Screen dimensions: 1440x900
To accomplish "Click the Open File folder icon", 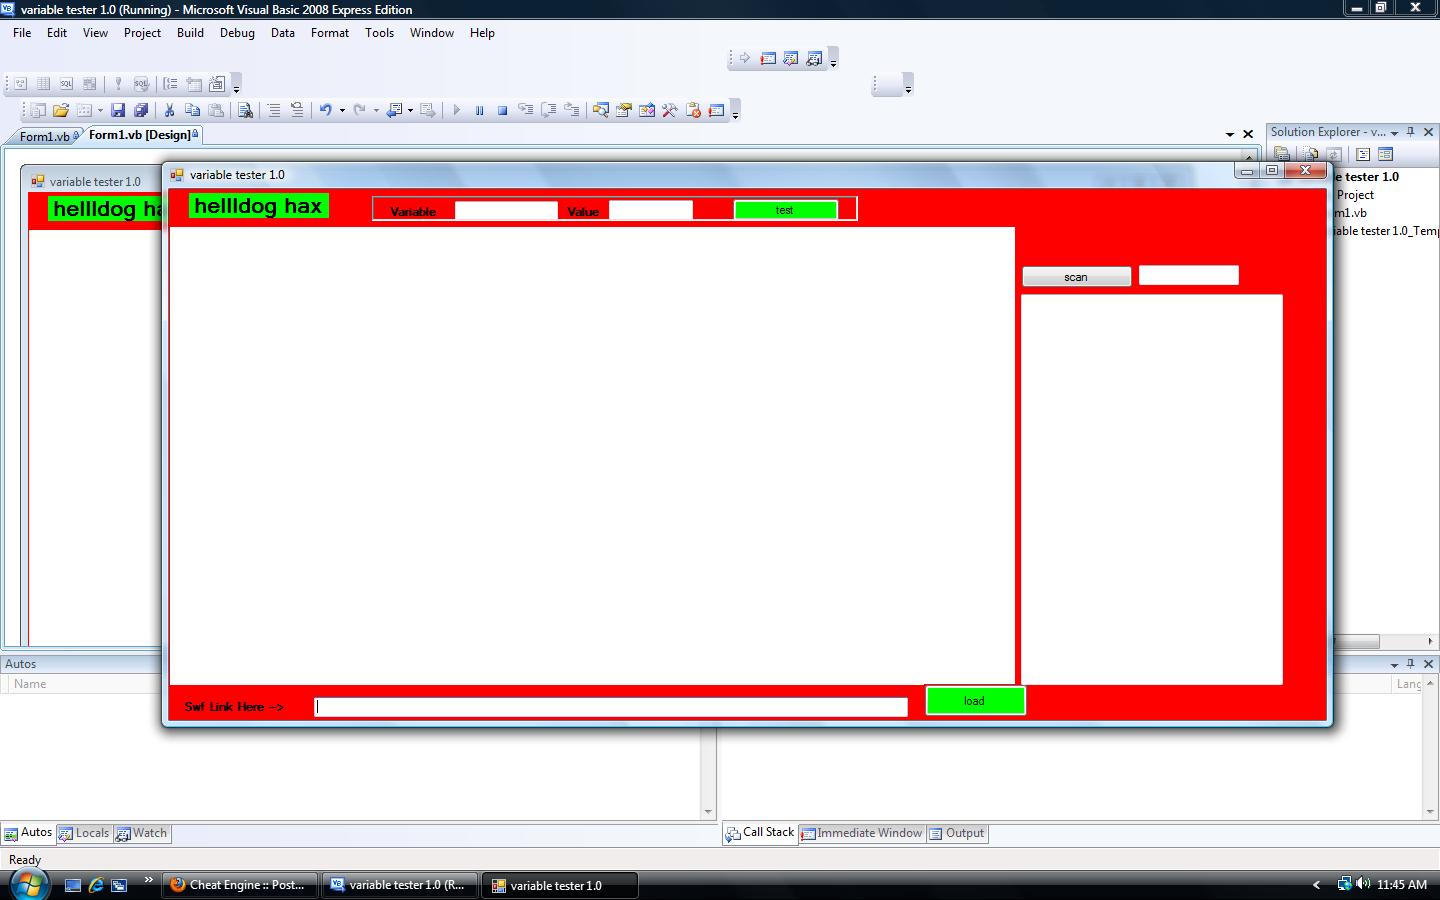I will (x=61, y=110).
